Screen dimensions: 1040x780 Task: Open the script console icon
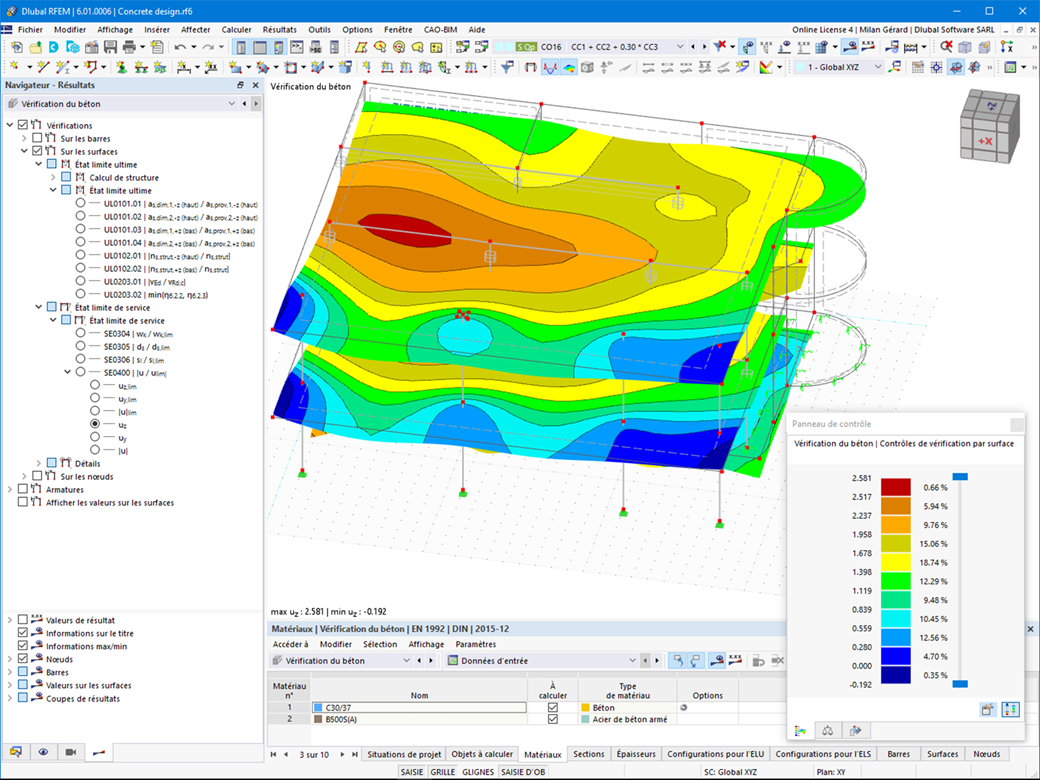296,47
